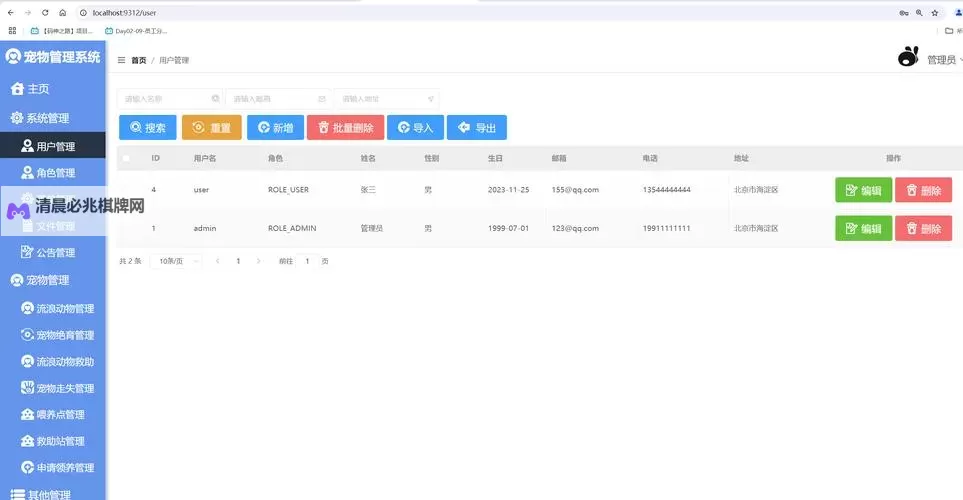Click the browser forward arrow

click(28, 12)
